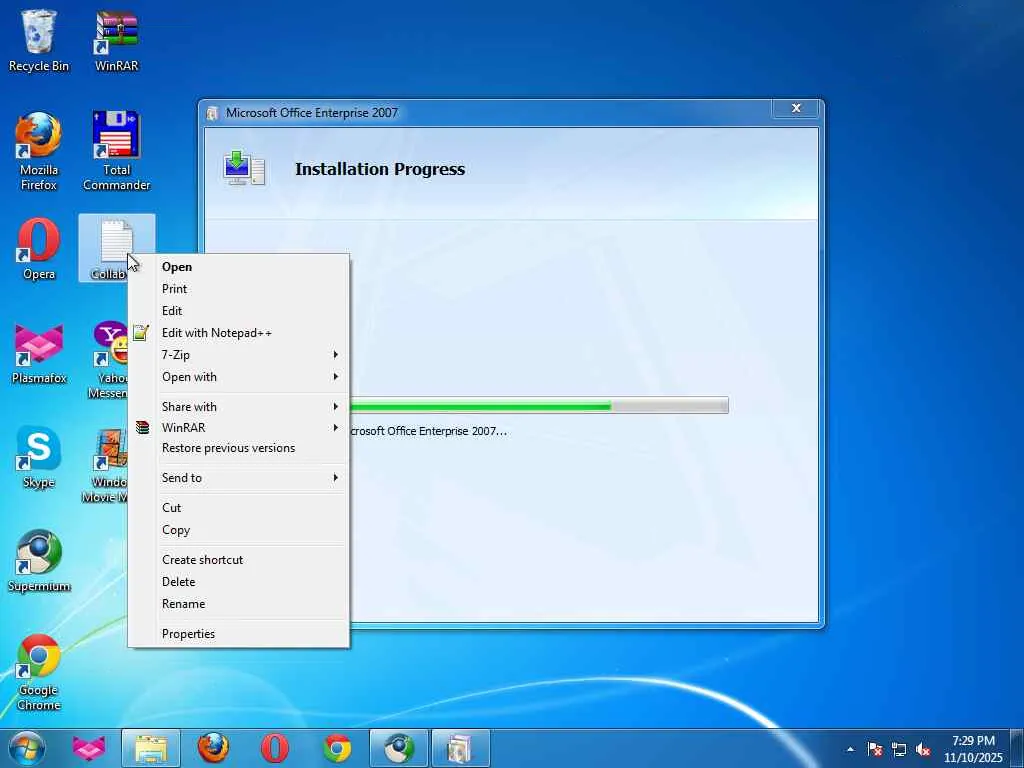Expand the WinRAR submenu
1024x768 pixels.
(x=238, y=427)
